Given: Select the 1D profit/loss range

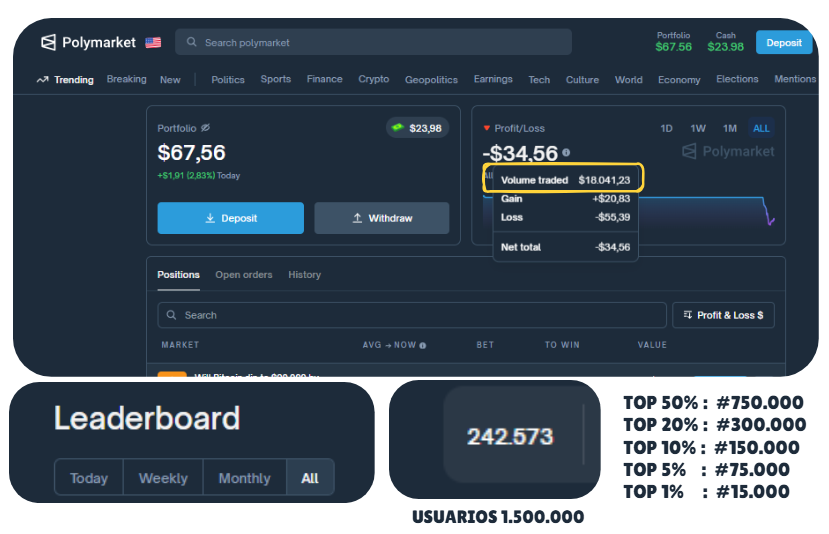Looking at the screenshot, I should (666, 128).
